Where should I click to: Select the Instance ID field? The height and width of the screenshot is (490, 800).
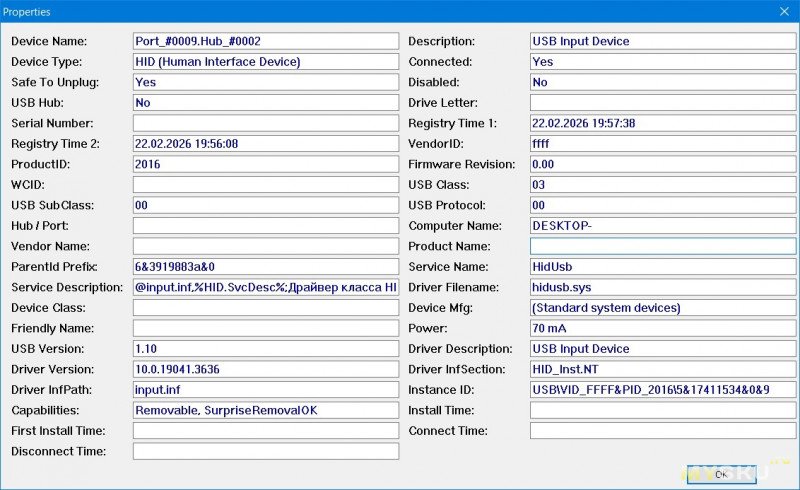click(662, 390)
